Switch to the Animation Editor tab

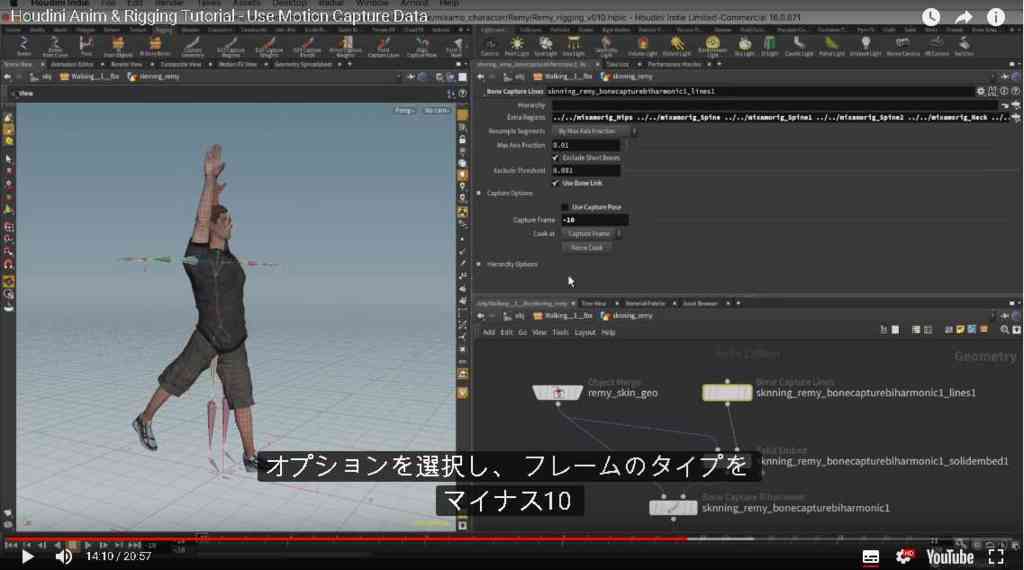point(72,65)
